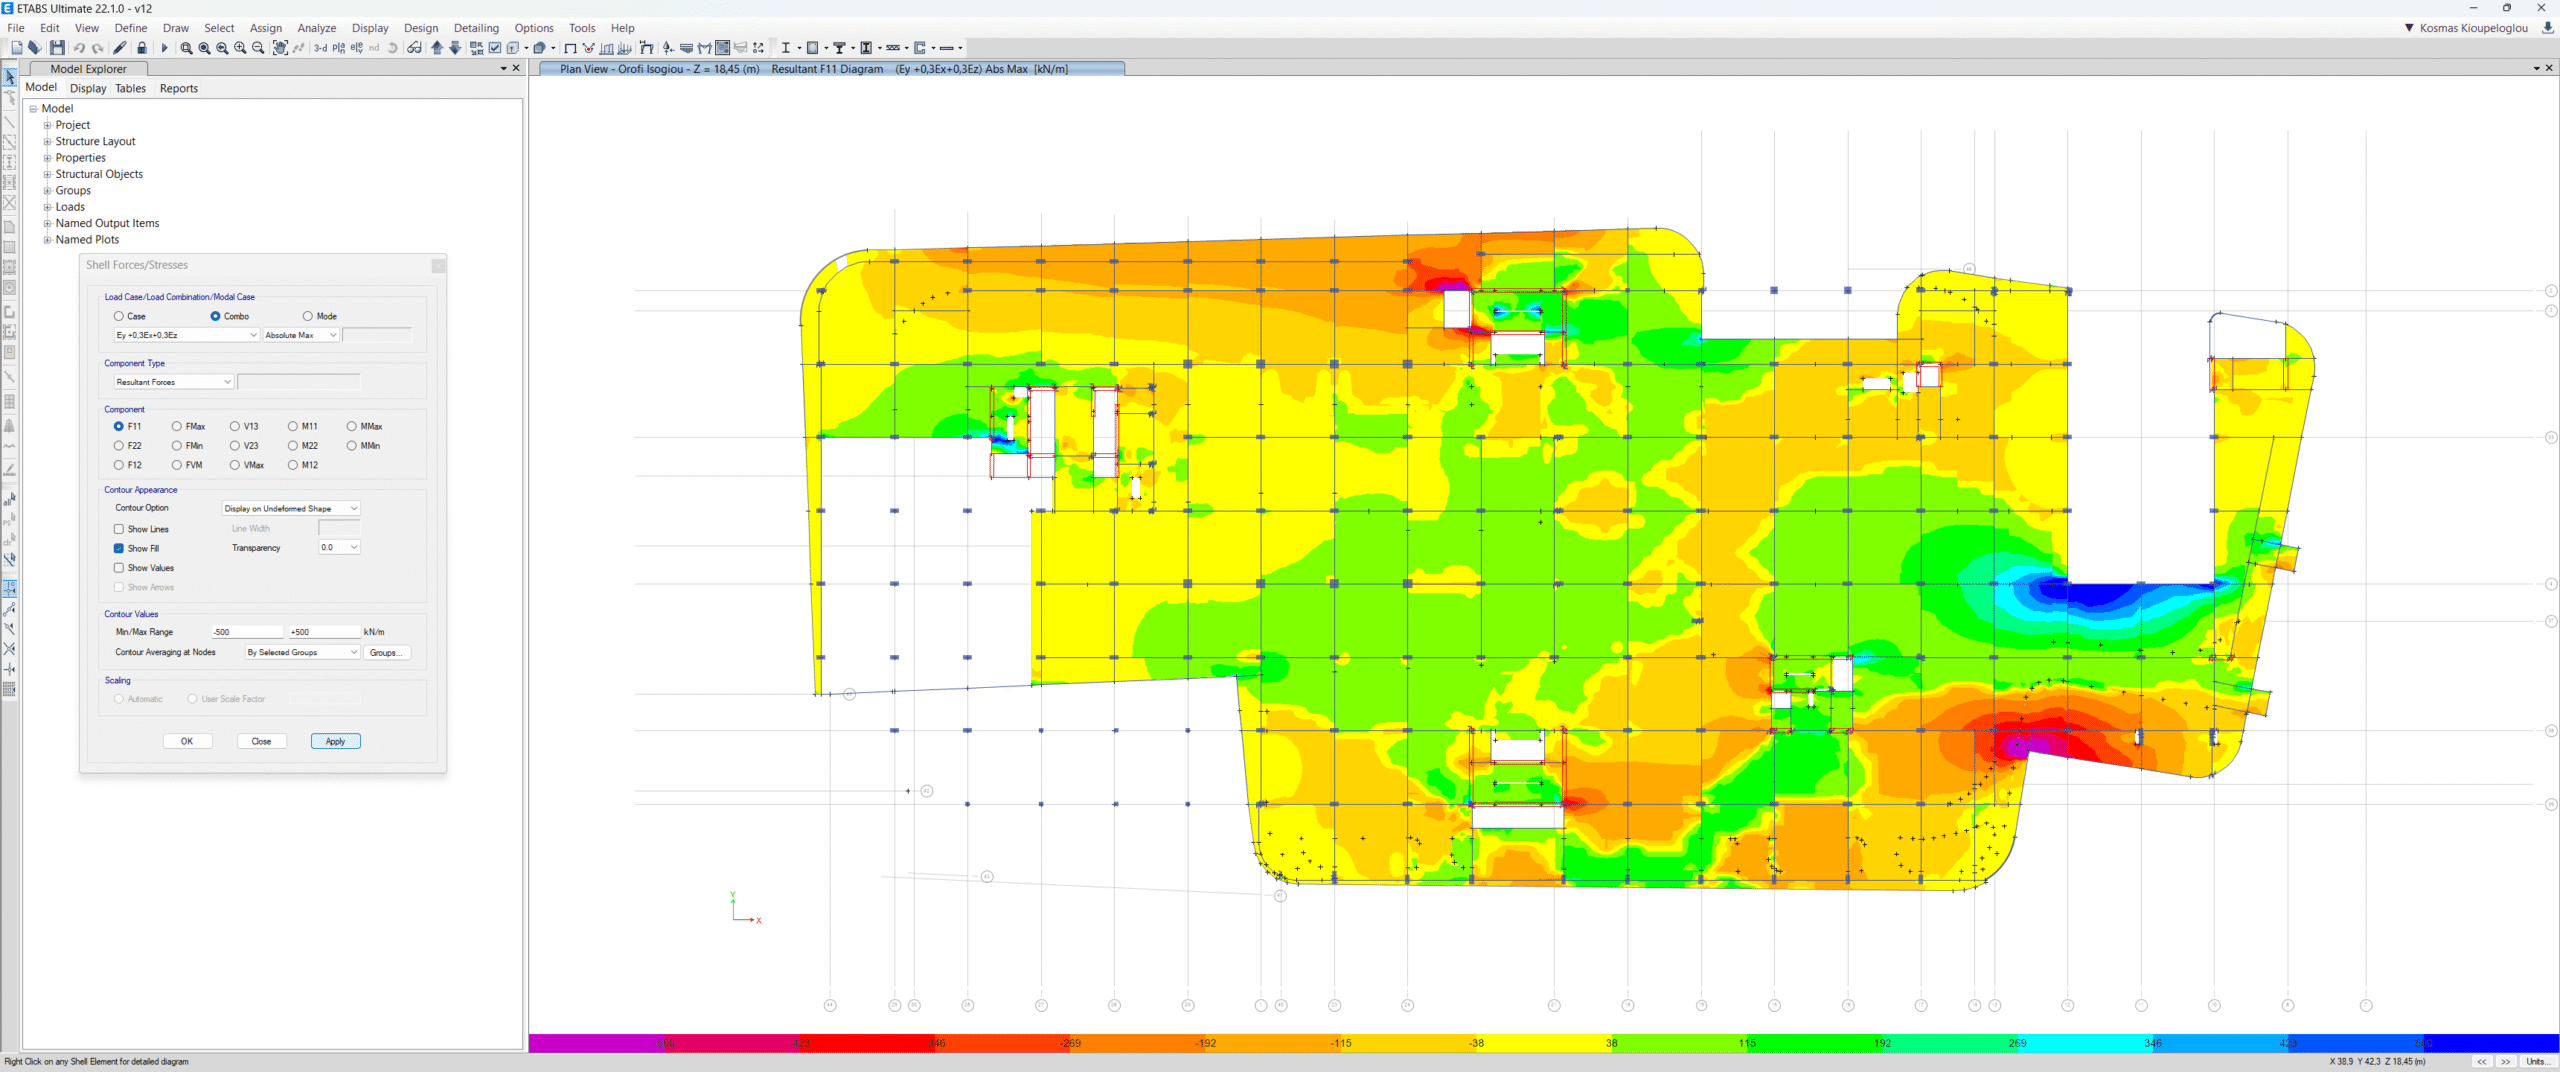Viewport: 2560px width, 1072px height.
Task: Open the Display menu
Action: pos(369,28)
